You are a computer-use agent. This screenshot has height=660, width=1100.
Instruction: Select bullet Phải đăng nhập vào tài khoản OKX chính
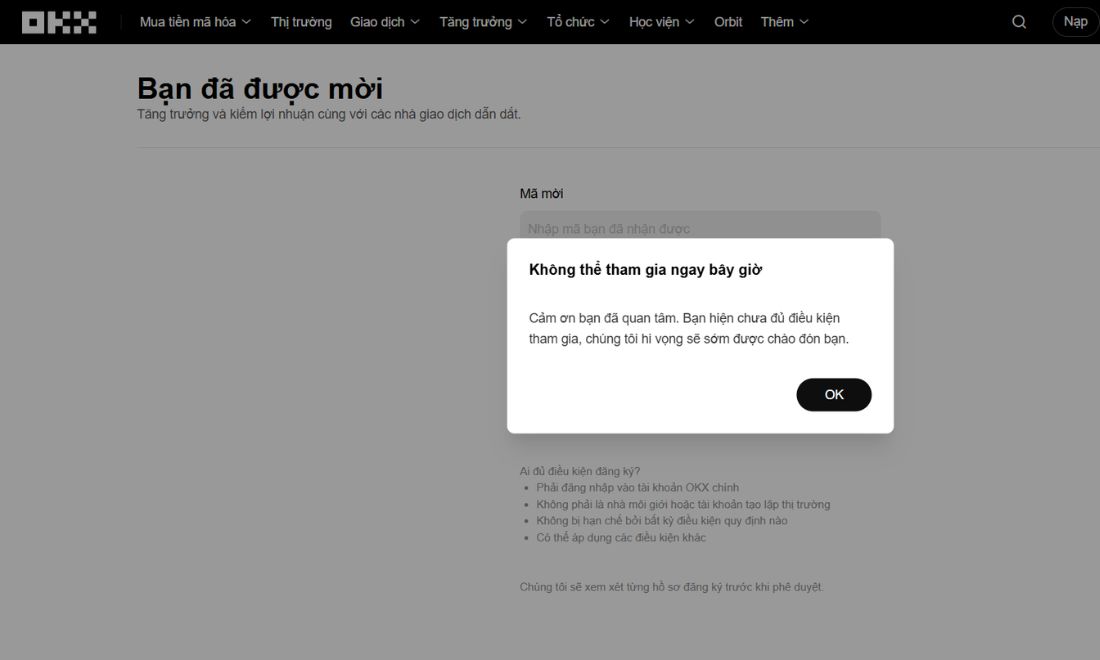coord(637,487)
